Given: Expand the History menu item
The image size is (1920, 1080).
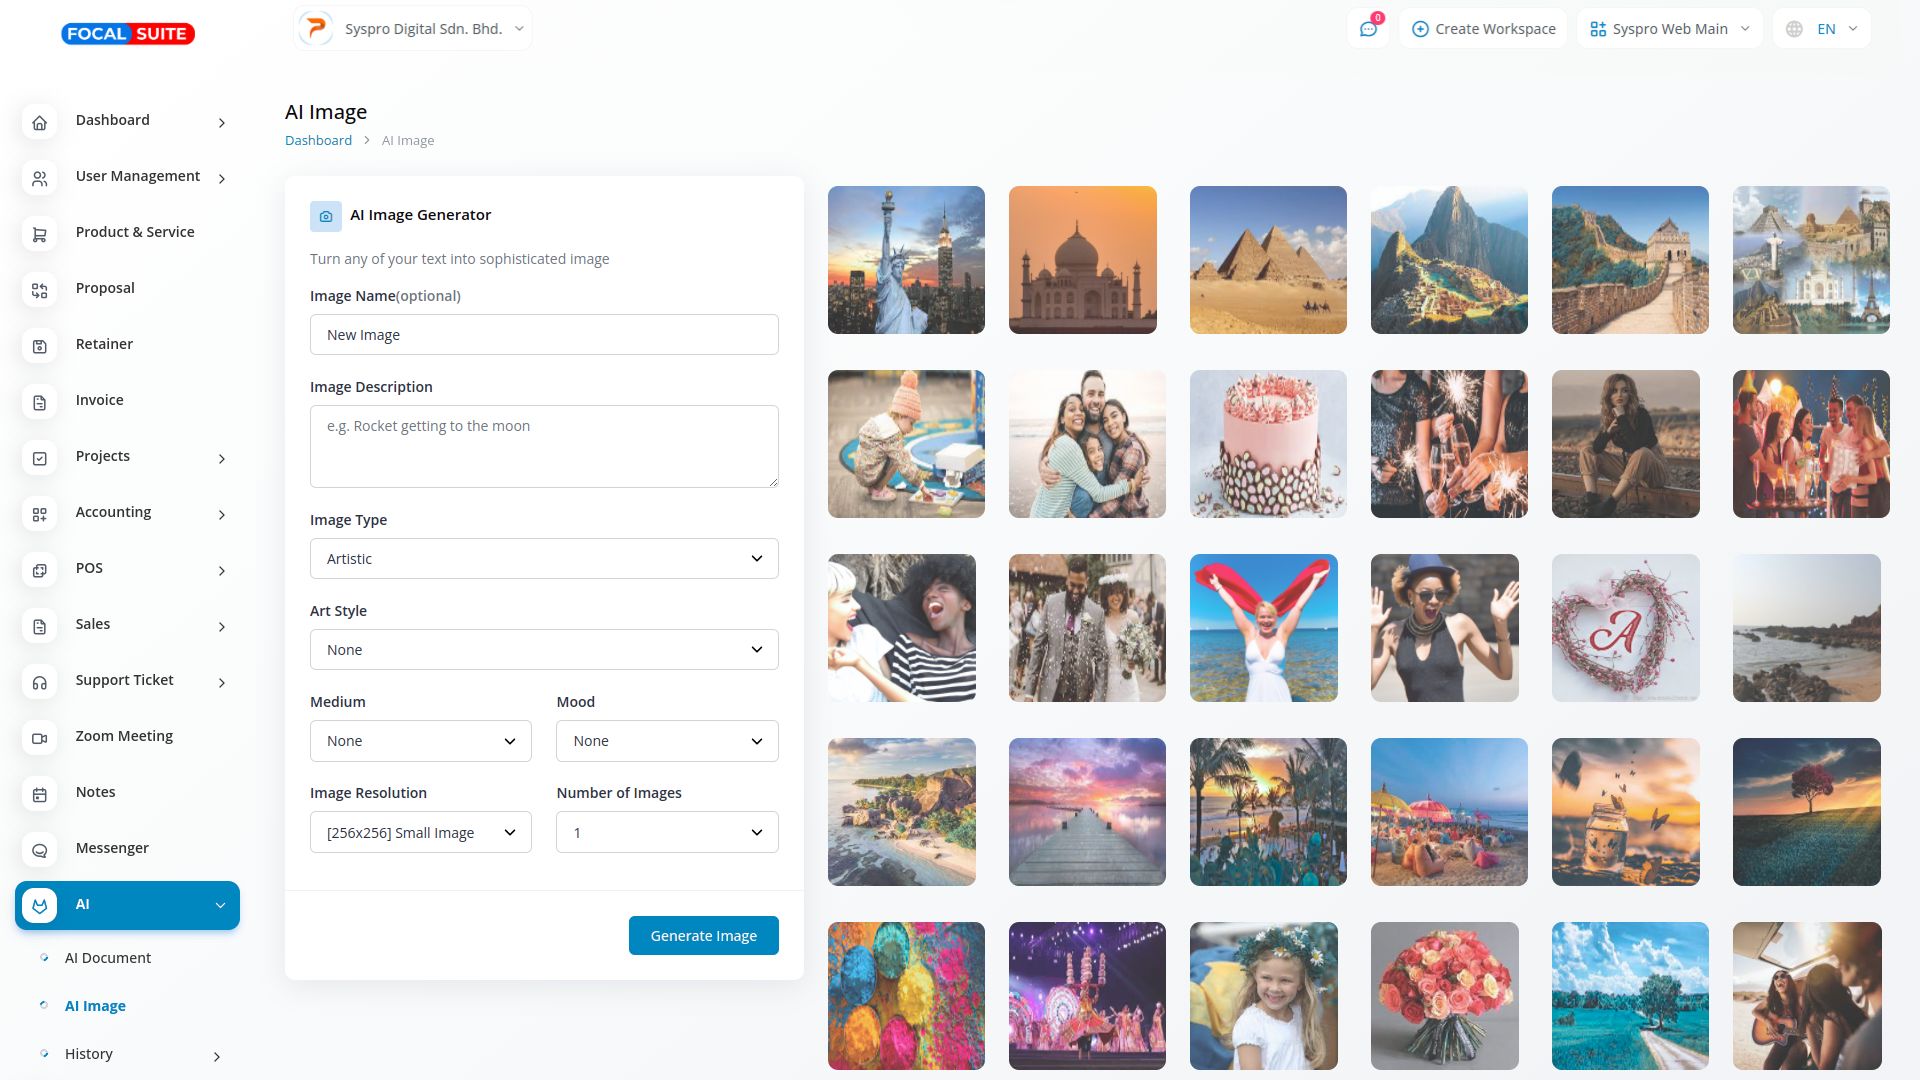Looking at the screenshot, I should click(x=89, y=1054).
